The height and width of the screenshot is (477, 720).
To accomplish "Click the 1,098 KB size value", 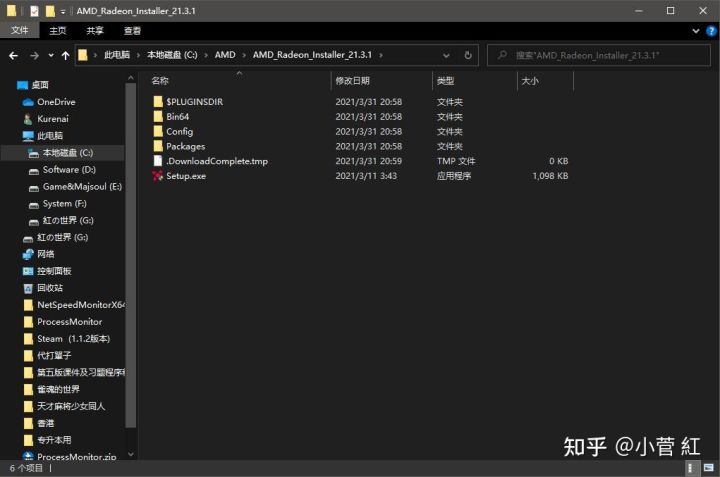I will [550, 176].
